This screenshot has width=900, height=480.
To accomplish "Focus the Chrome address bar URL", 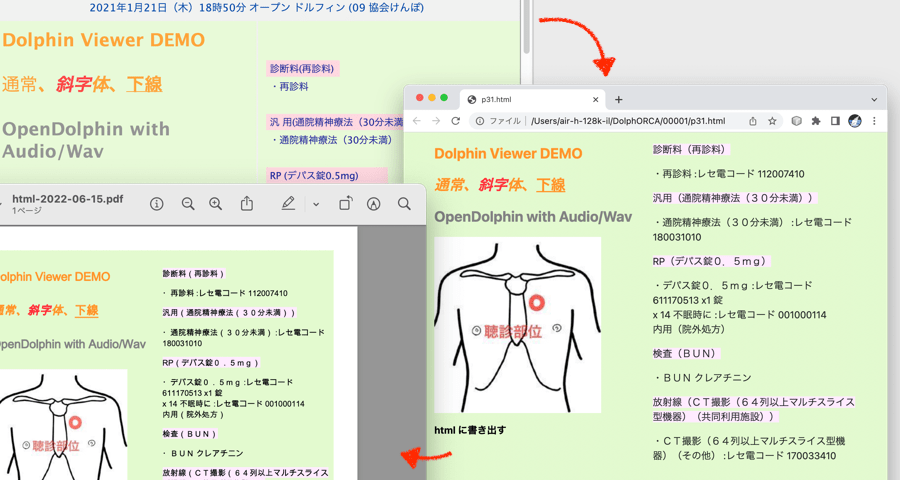I will click(x=628, y=121).
